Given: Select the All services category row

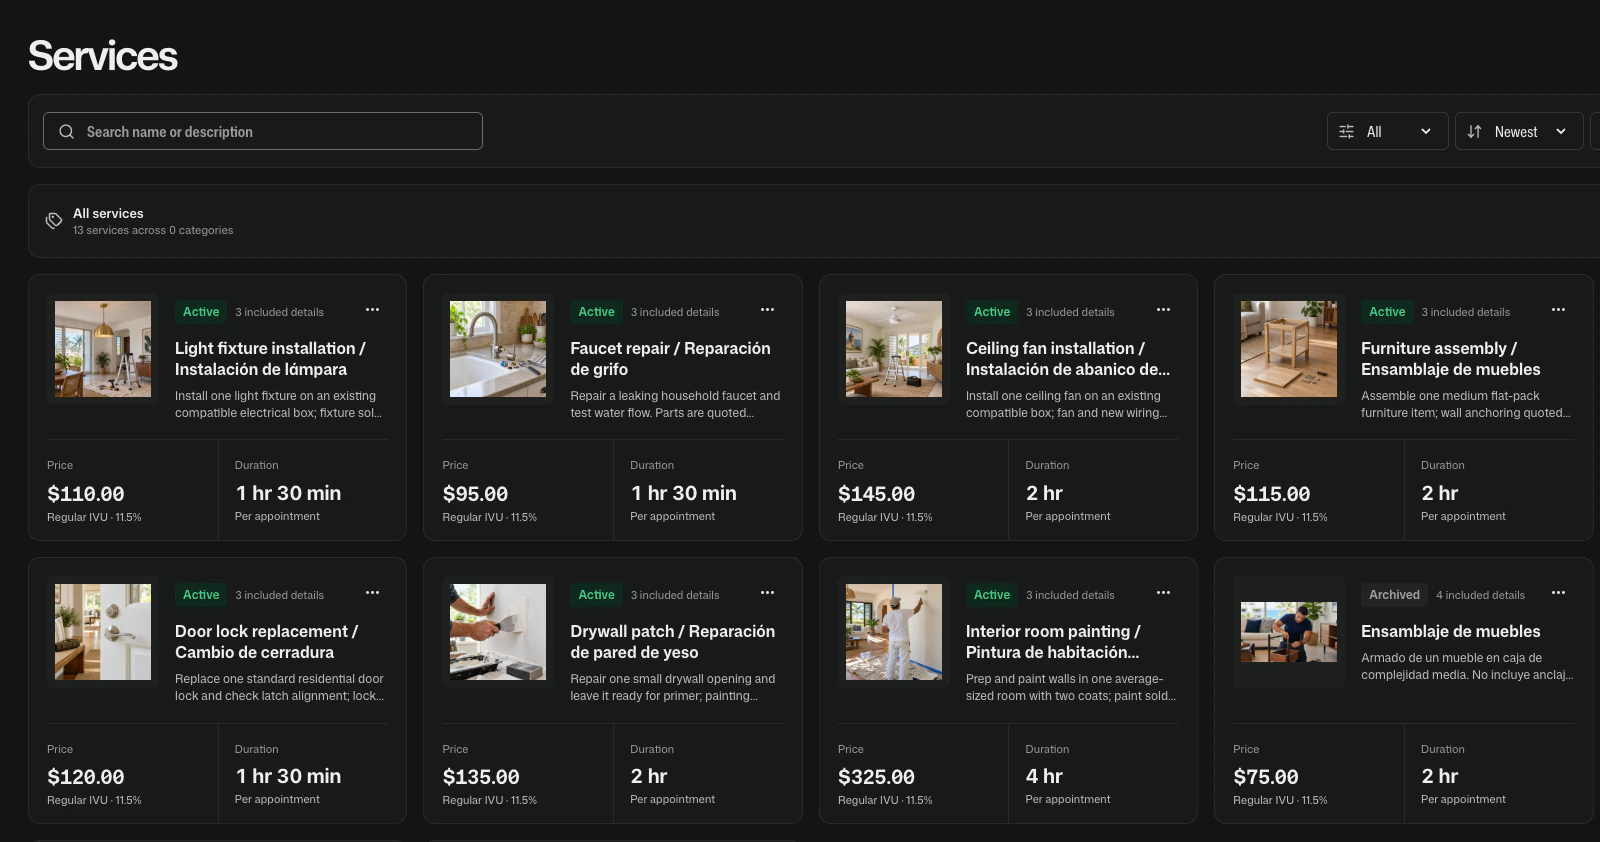Looking at the screenshot, I should point(814,221).
